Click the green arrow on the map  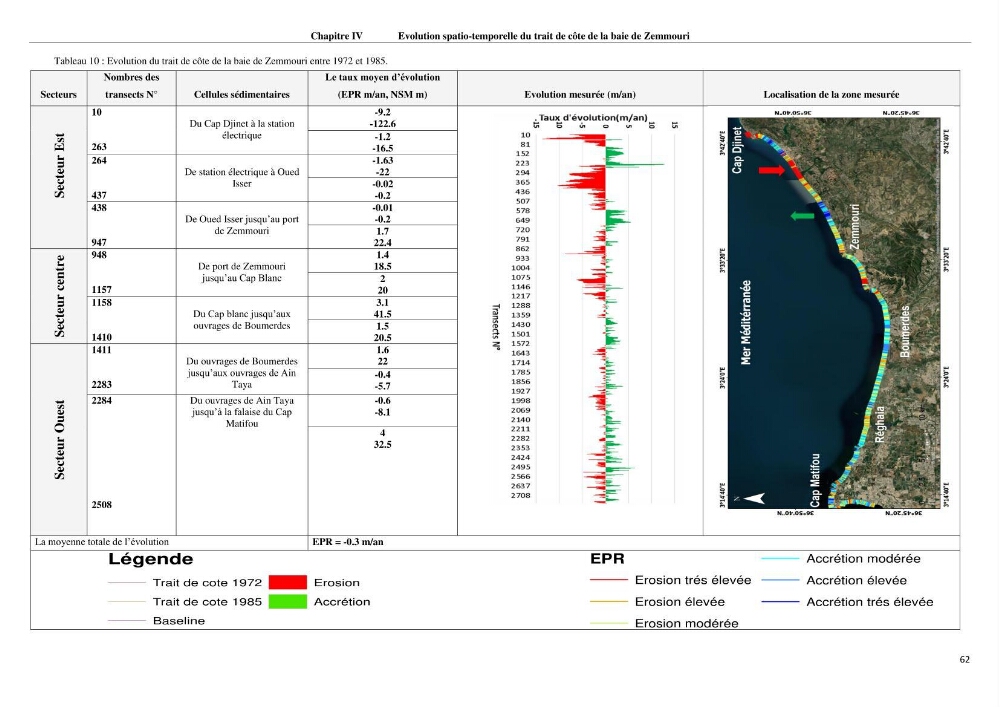(x=802, y=216)
